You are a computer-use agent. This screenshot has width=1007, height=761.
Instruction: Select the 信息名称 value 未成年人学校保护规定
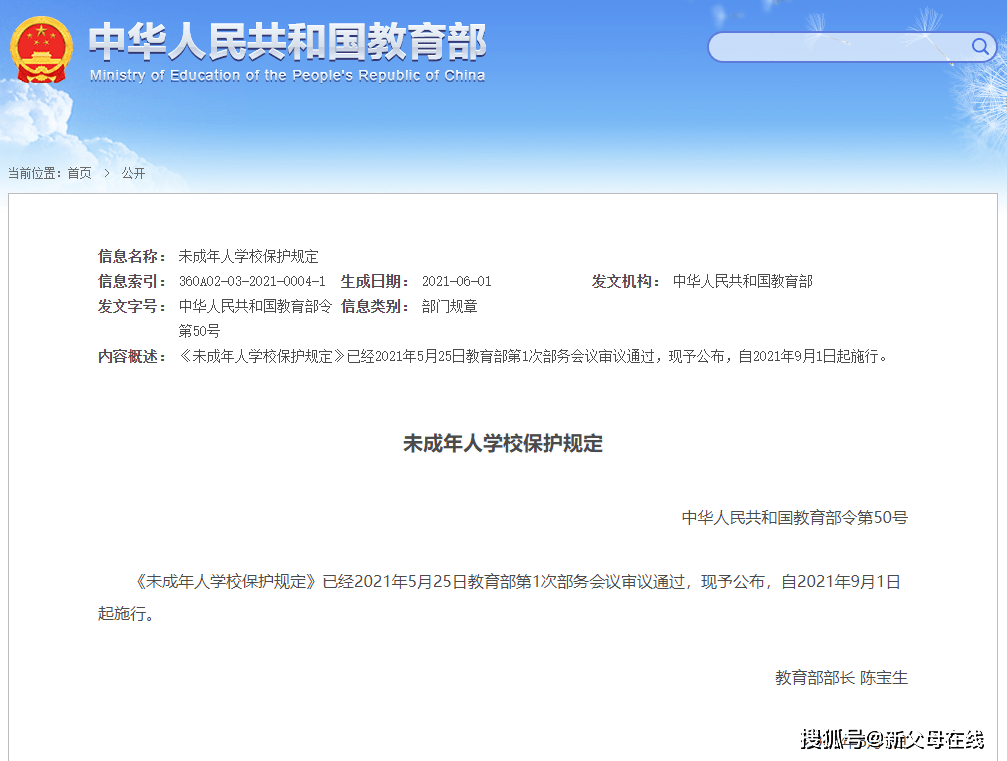point(249,257)
